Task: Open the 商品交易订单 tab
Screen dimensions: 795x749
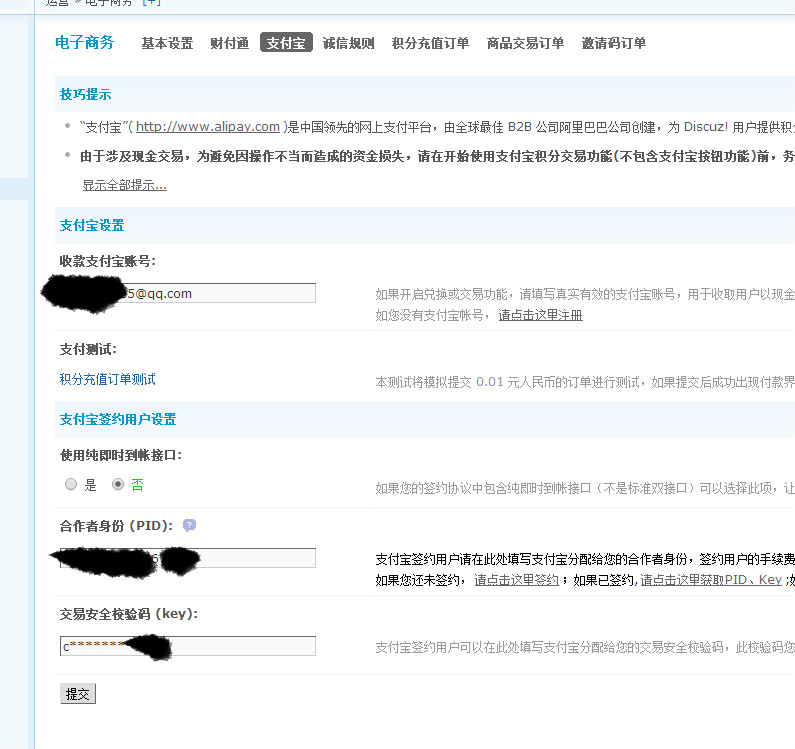Action: click(x=525, y=43)
